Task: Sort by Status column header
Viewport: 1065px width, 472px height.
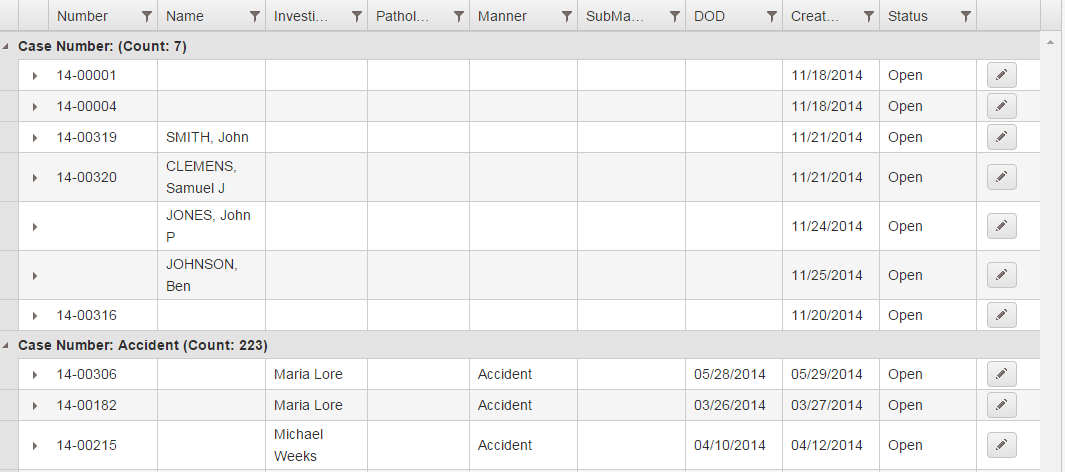Action: (x=908, y=16)
